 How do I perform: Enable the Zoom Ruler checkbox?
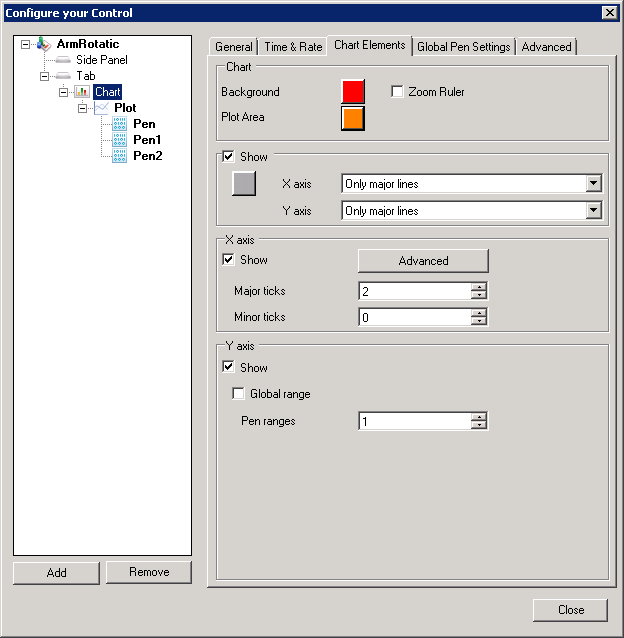[x=397, y=92]
